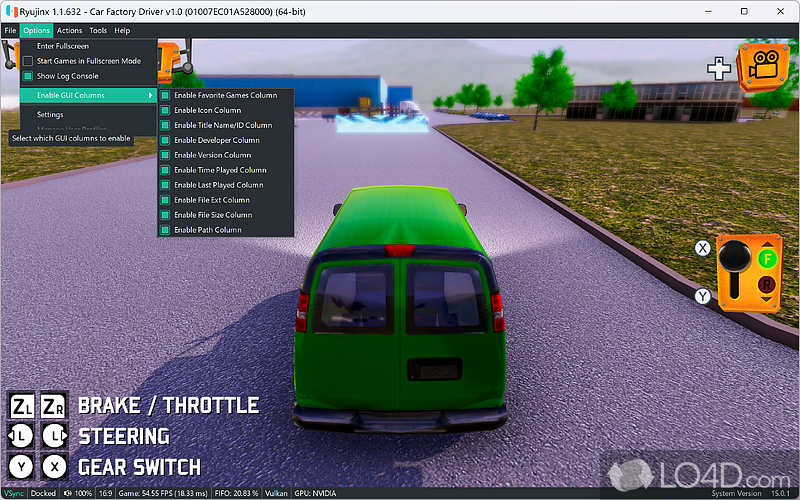Toggle Start Games in Fullscreen Mode checkbox
The height and width of the screenshot is (500, 800).
coord(28,61)
